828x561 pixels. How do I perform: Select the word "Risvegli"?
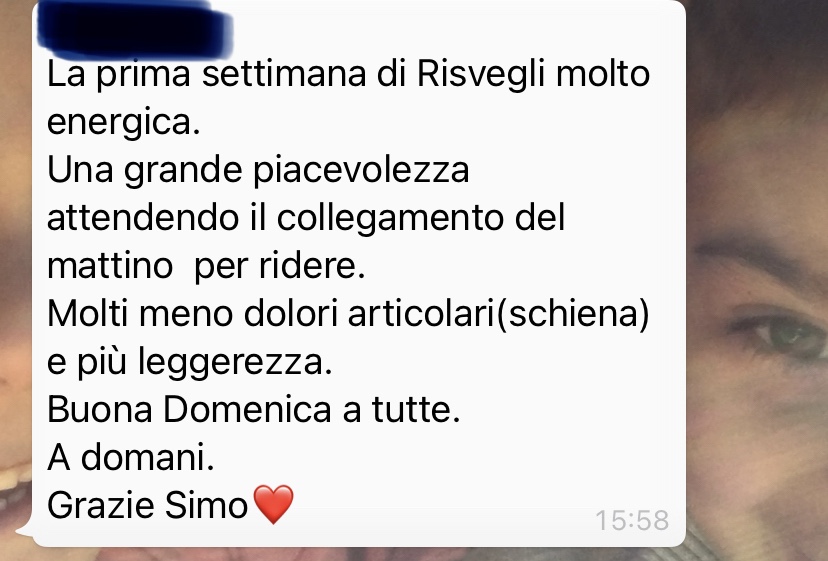tap(481, 73)
